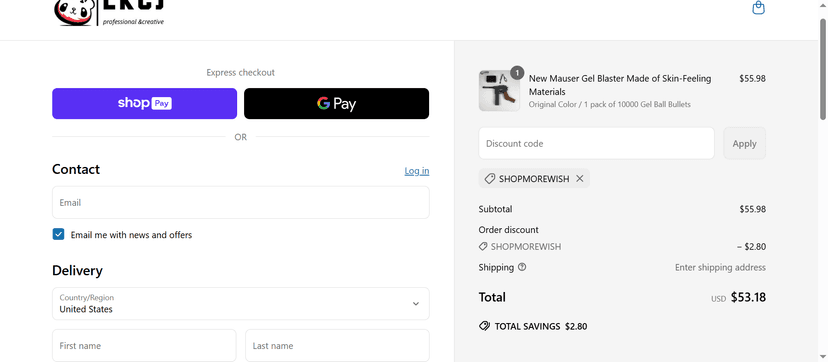
Task: Pay with Shop Pay express checkout
Action: pyautogui.click(x=144, y=103)
